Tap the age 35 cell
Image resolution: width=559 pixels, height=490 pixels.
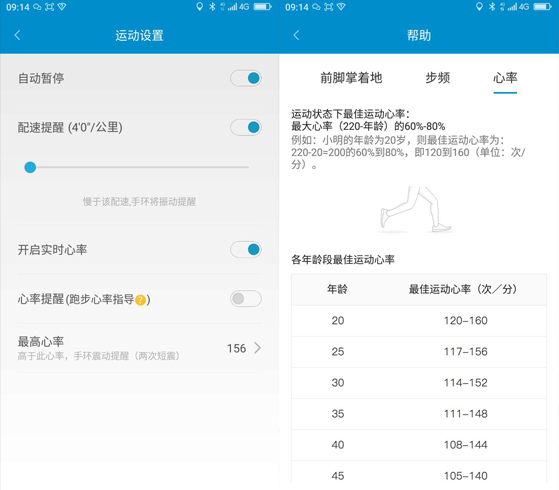coord(338,414)
